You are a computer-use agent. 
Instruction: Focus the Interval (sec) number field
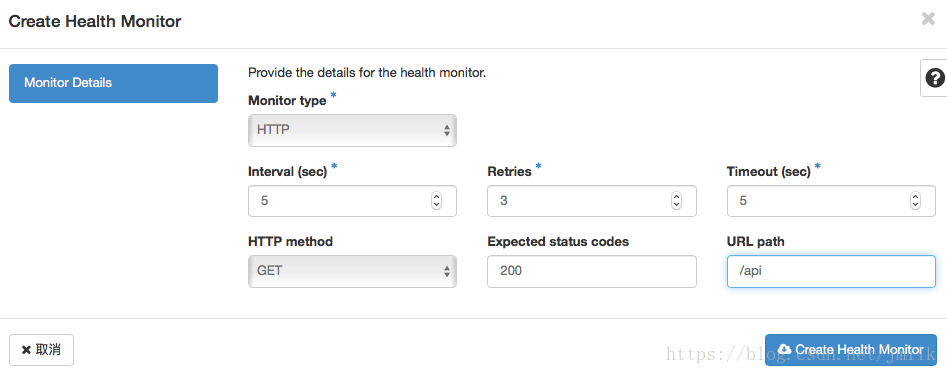(x=352, y=201)
